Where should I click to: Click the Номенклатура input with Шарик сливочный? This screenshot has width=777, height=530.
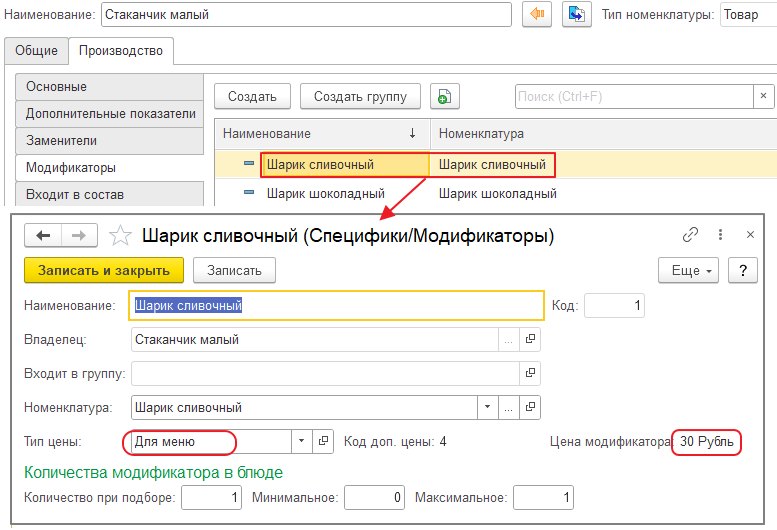(x=304, y=407)
